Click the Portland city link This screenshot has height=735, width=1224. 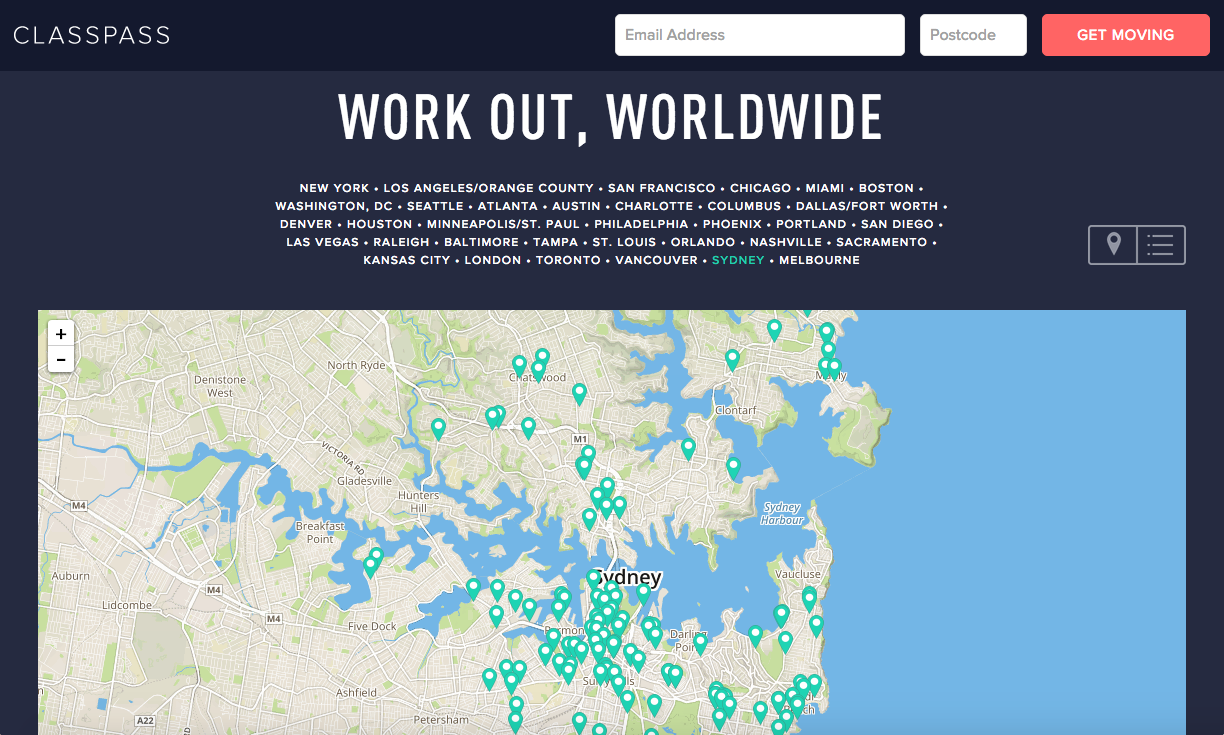[x=811, y=224]
